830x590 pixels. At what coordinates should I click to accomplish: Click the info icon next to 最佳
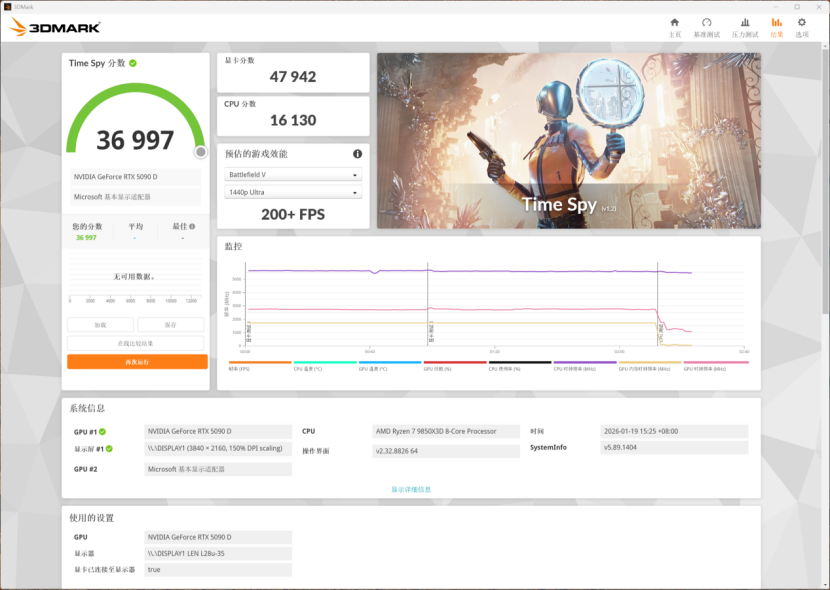click(x=192, y=227)
